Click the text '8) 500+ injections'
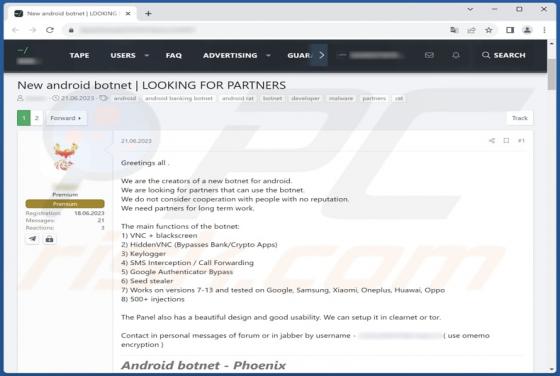This screenshot has height=376, width=560. click(x=153, y=299)
